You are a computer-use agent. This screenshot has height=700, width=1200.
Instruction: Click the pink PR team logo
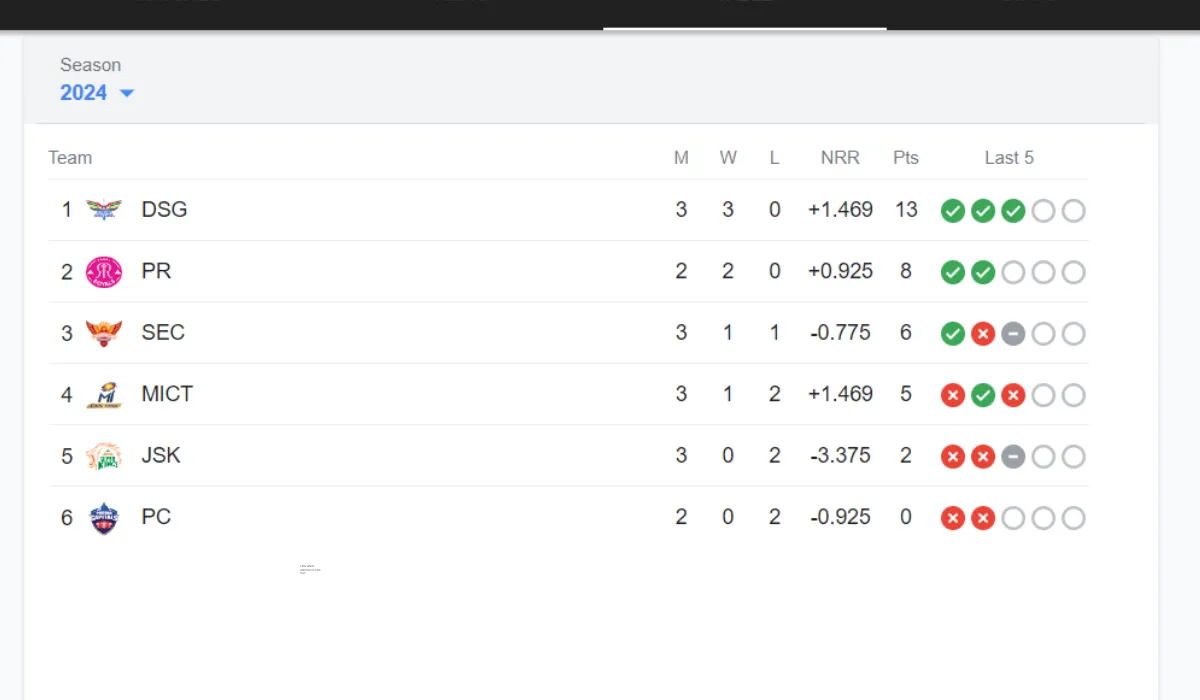point(104,272)
